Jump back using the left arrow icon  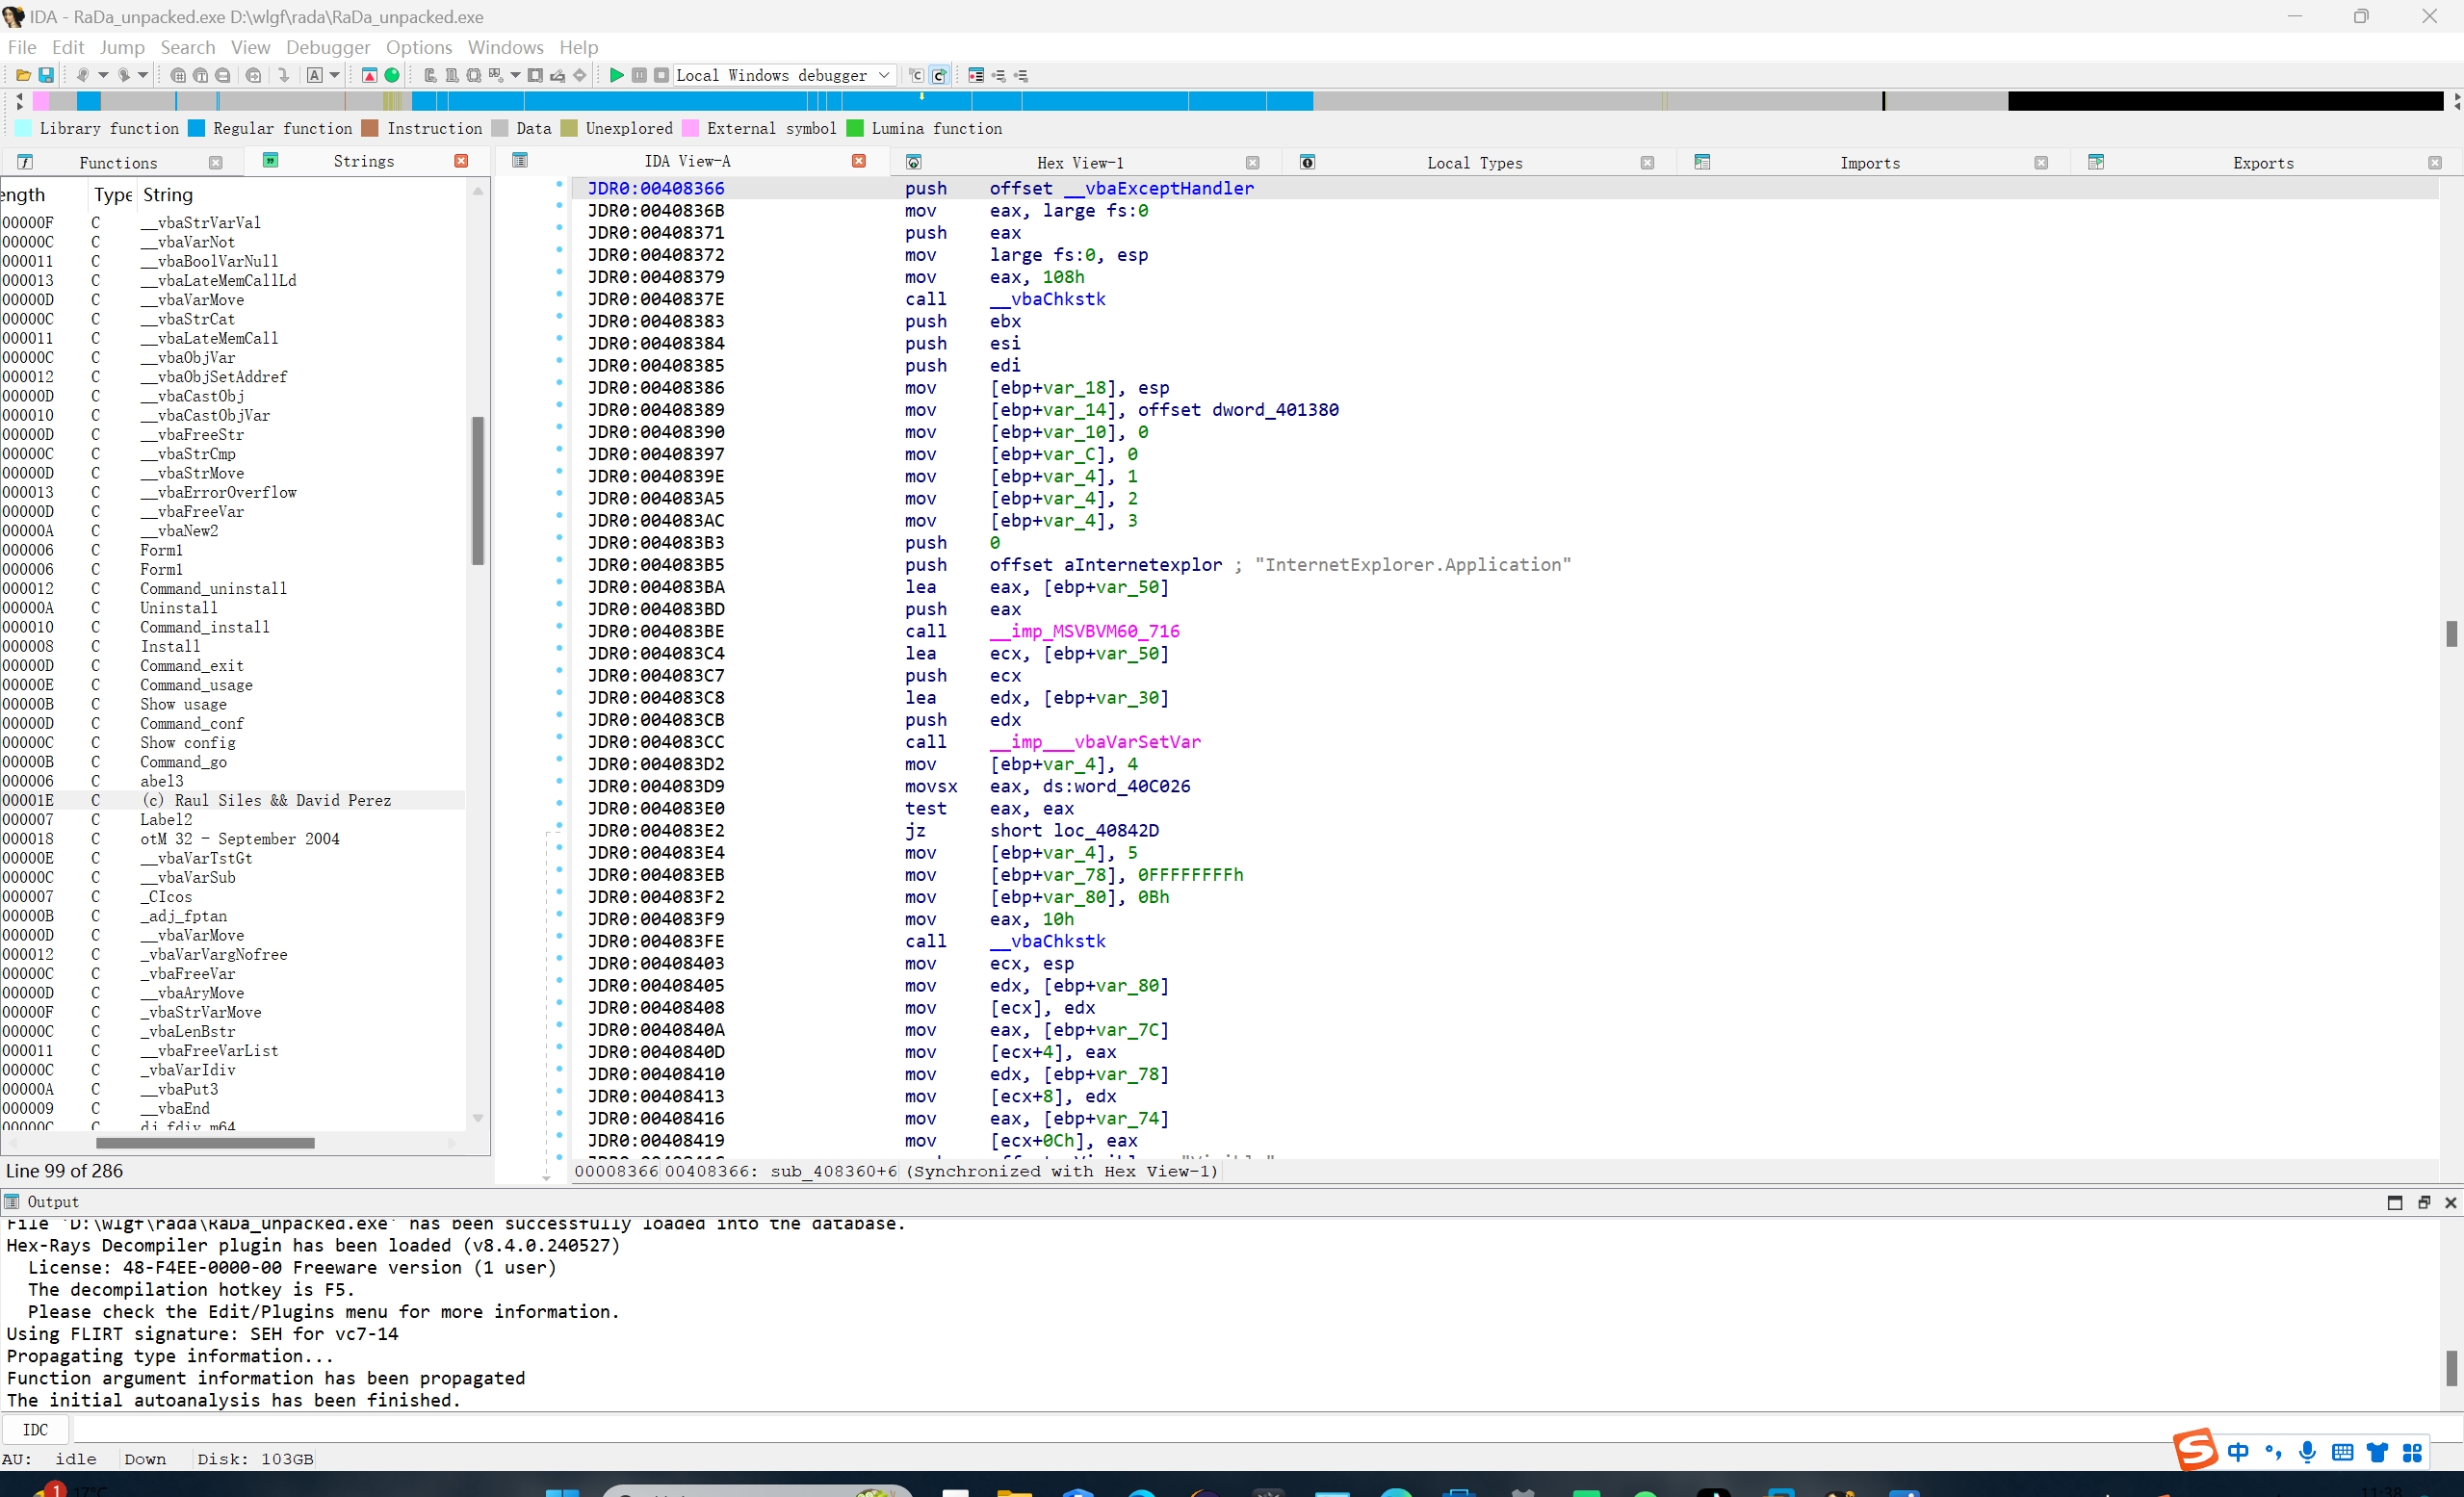click(83, 75)
